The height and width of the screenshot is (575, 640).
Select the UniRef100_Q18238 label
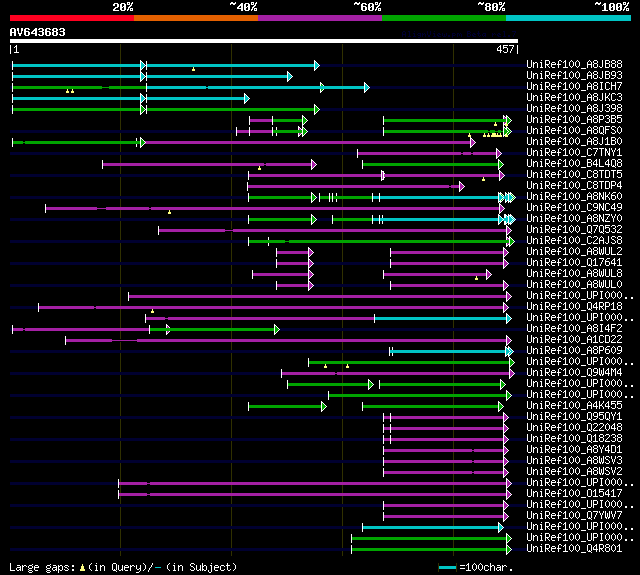574,438
